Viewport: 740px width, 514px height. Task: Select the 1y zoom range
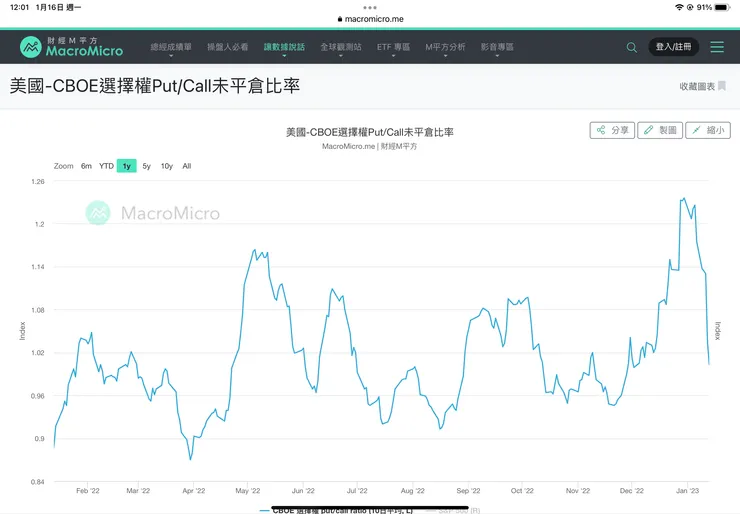[126, 166]
